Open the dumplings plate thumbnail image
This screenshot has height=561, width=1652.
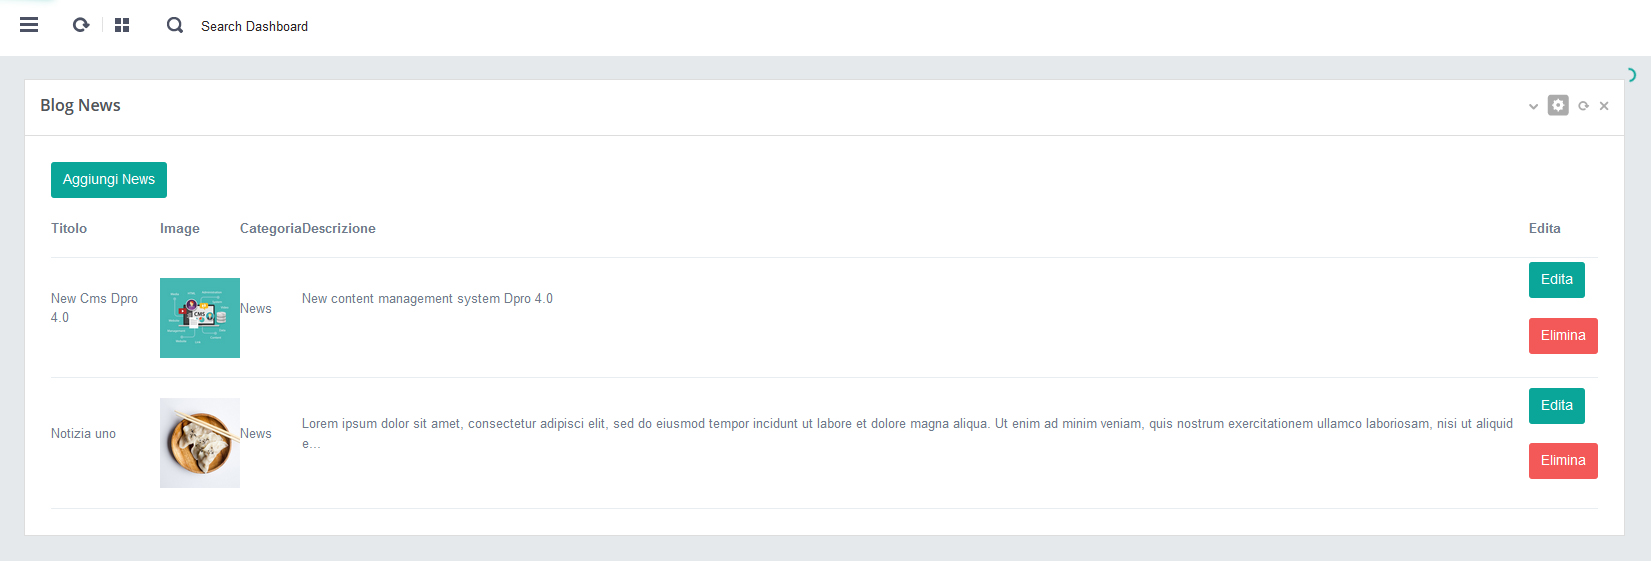pos(200,443)
